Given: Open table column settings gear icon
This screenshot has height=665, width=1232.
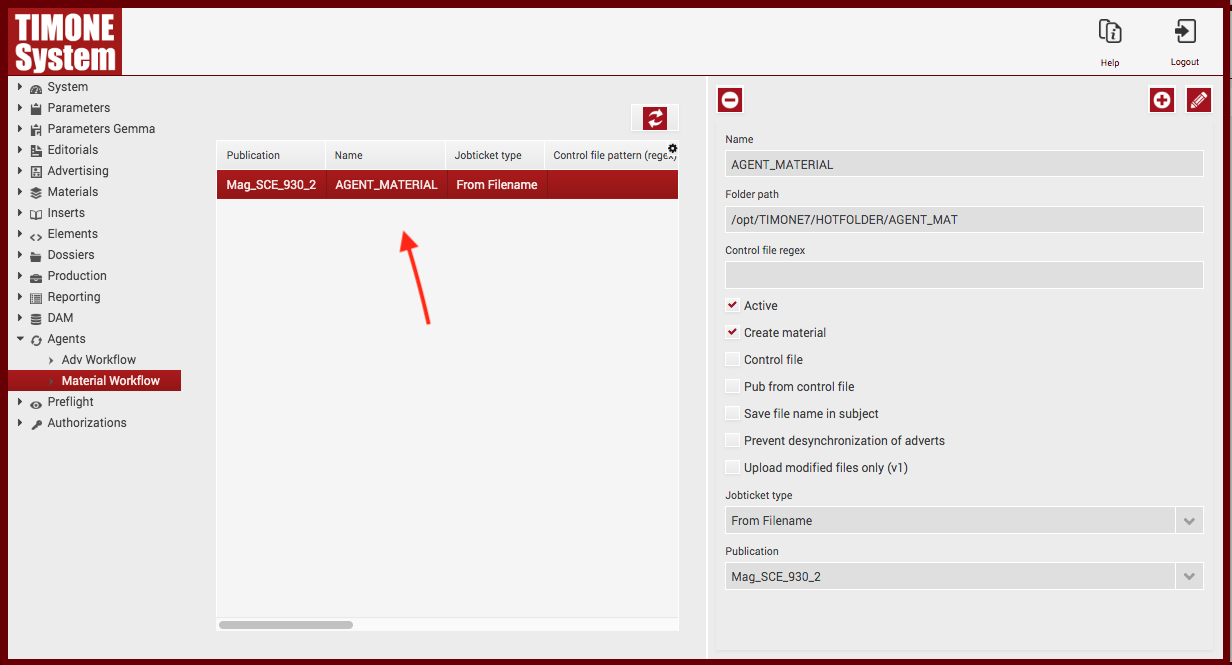Looking at the screenshot, I should [x=672, y=148].
